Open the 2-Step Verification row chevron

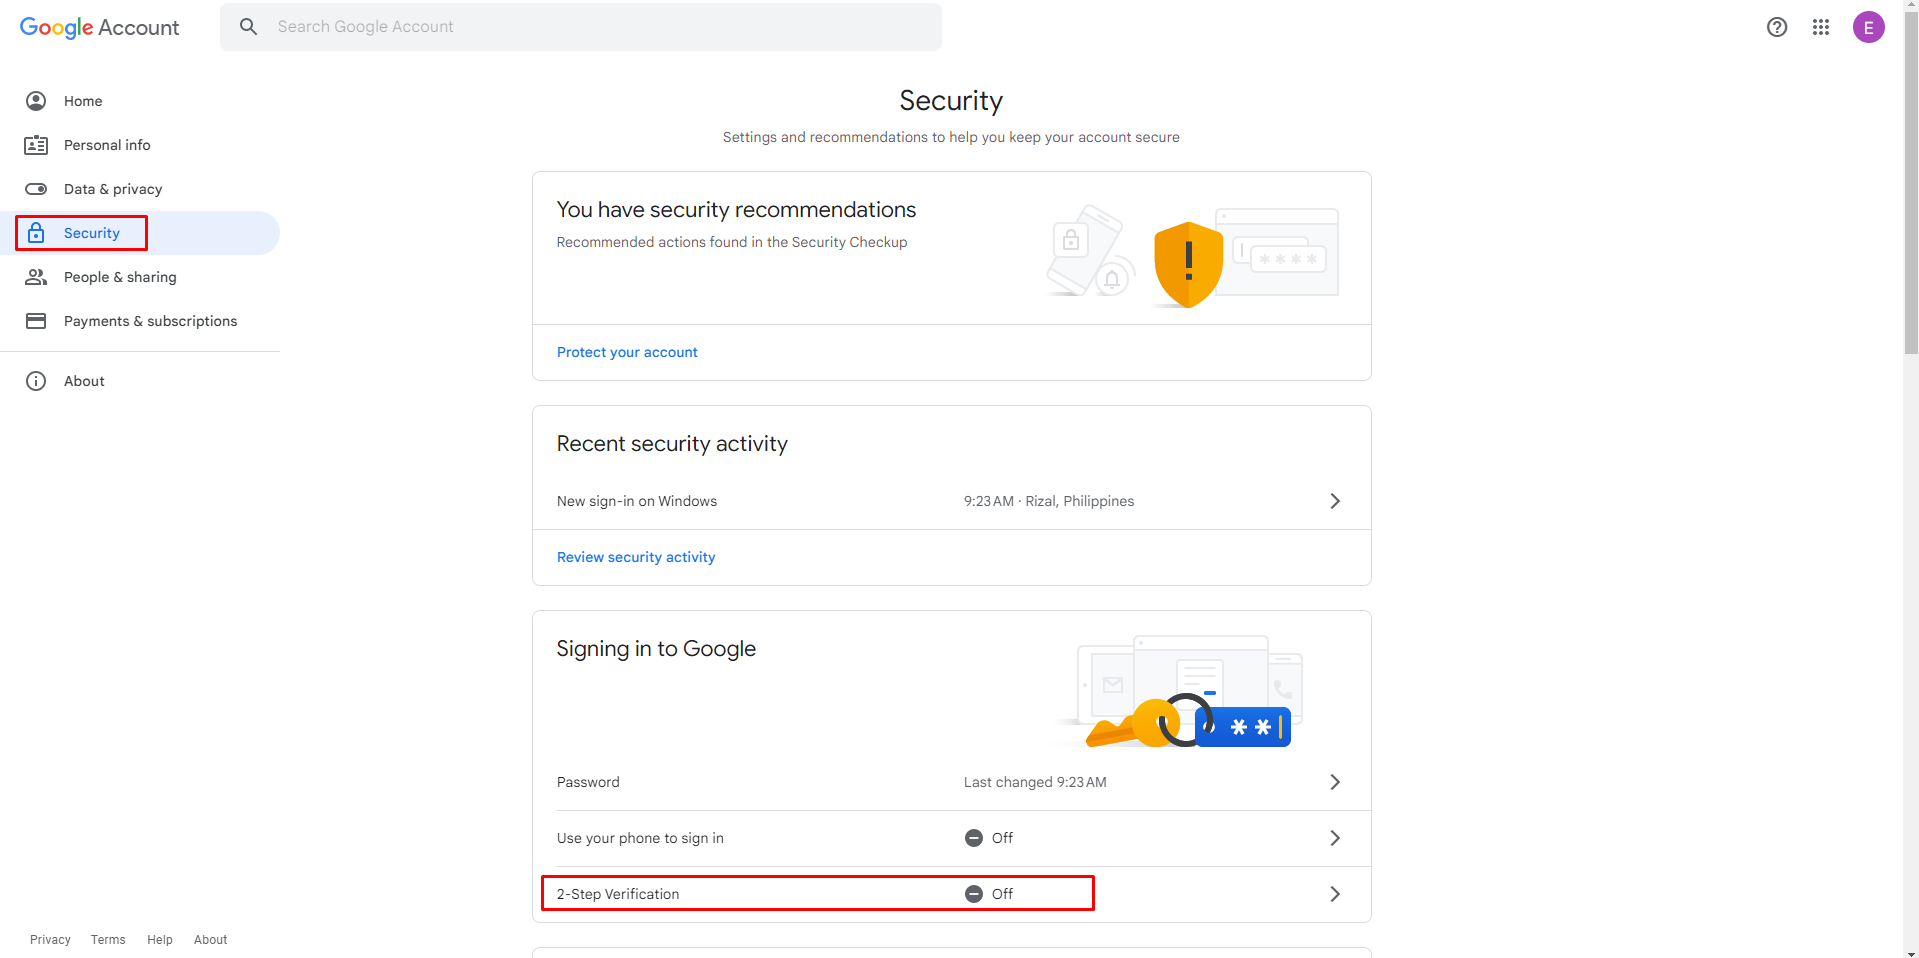[1335, 894]
